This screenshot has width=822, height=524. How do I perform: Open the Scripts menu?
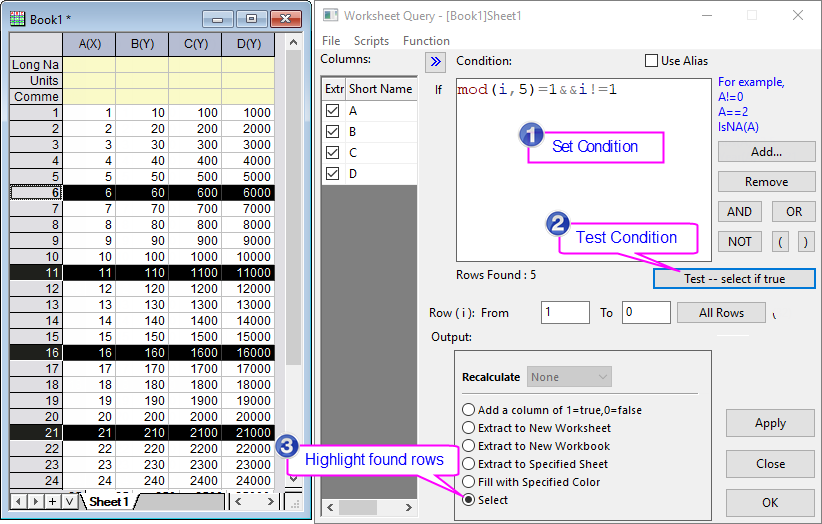click(371, 41)
